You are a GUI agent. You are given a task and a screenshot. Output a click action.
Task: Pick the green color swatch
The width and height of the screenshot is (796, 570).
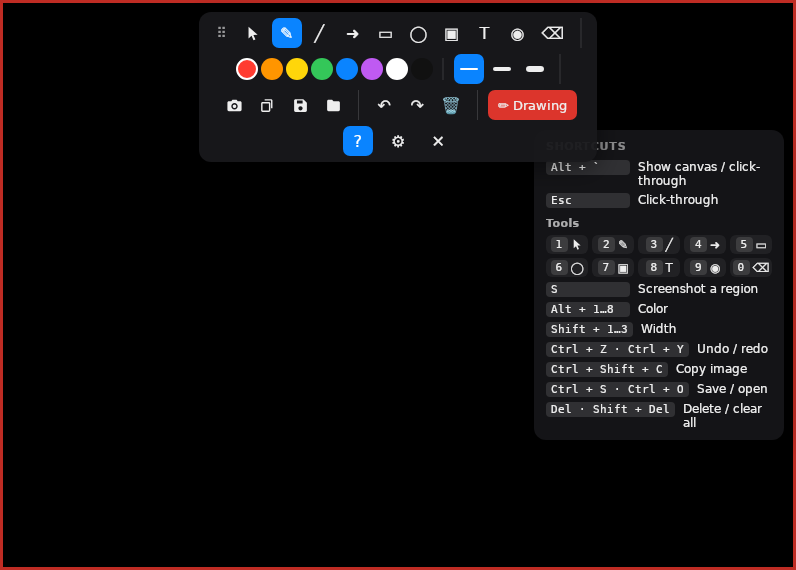point(322,69)
